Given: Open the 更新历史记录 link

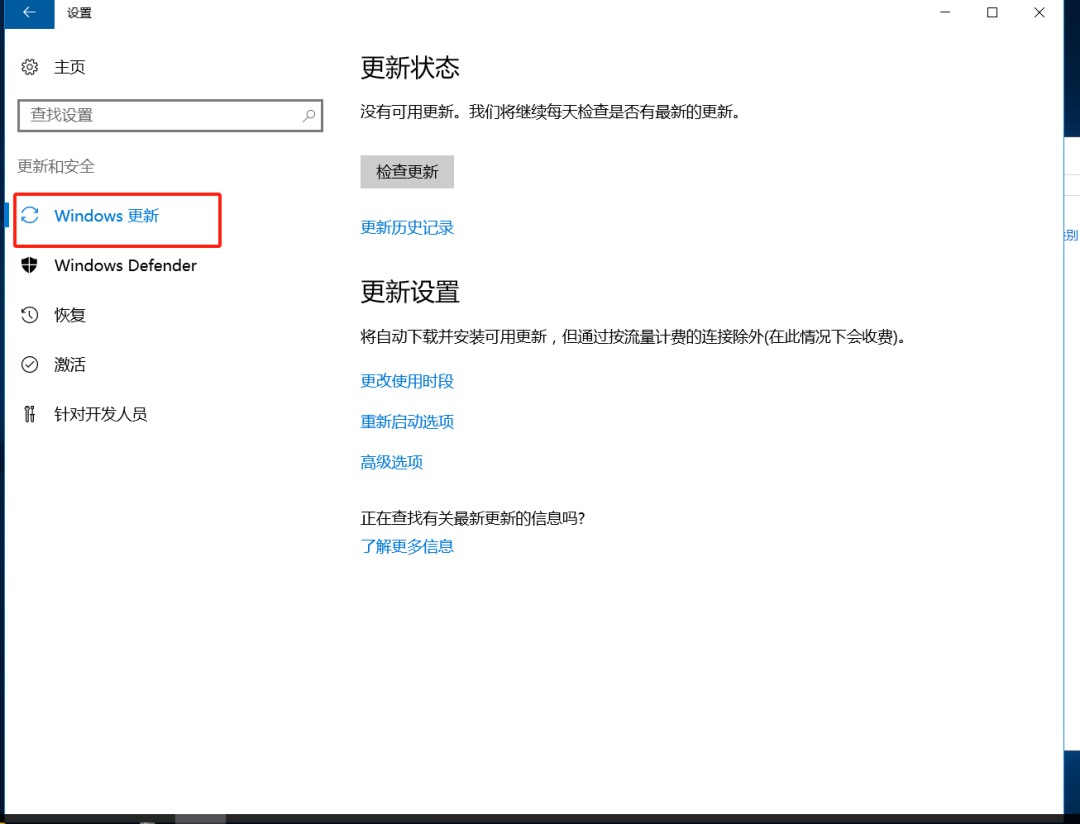Looking at the screenshot, I should [x=407, y=228].
